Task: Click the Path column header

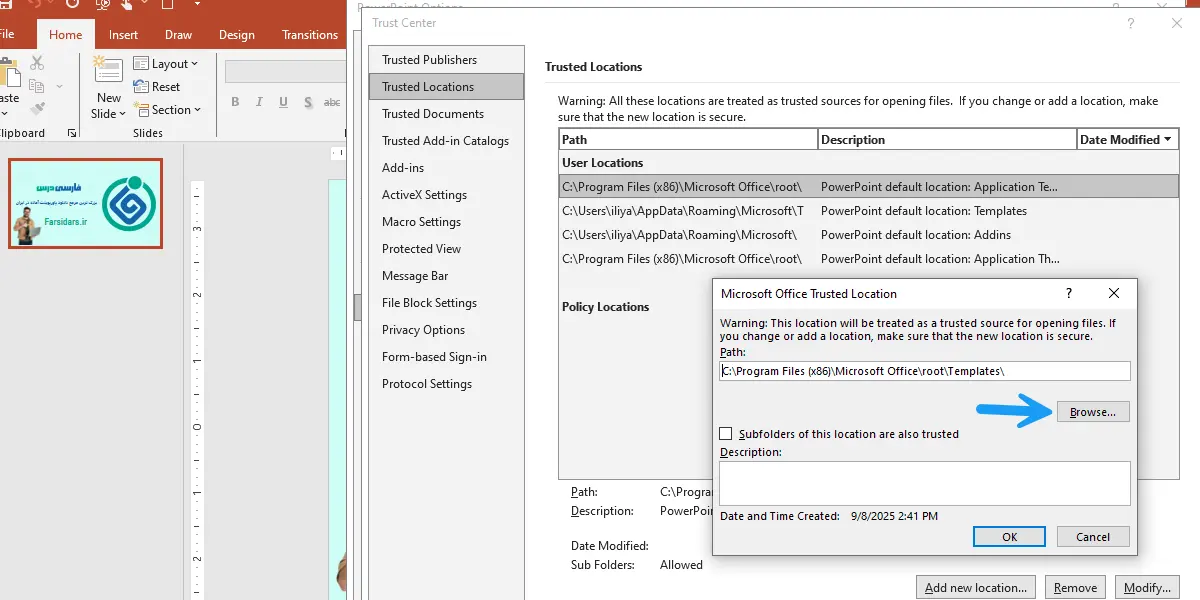Action: coord(689,140)
